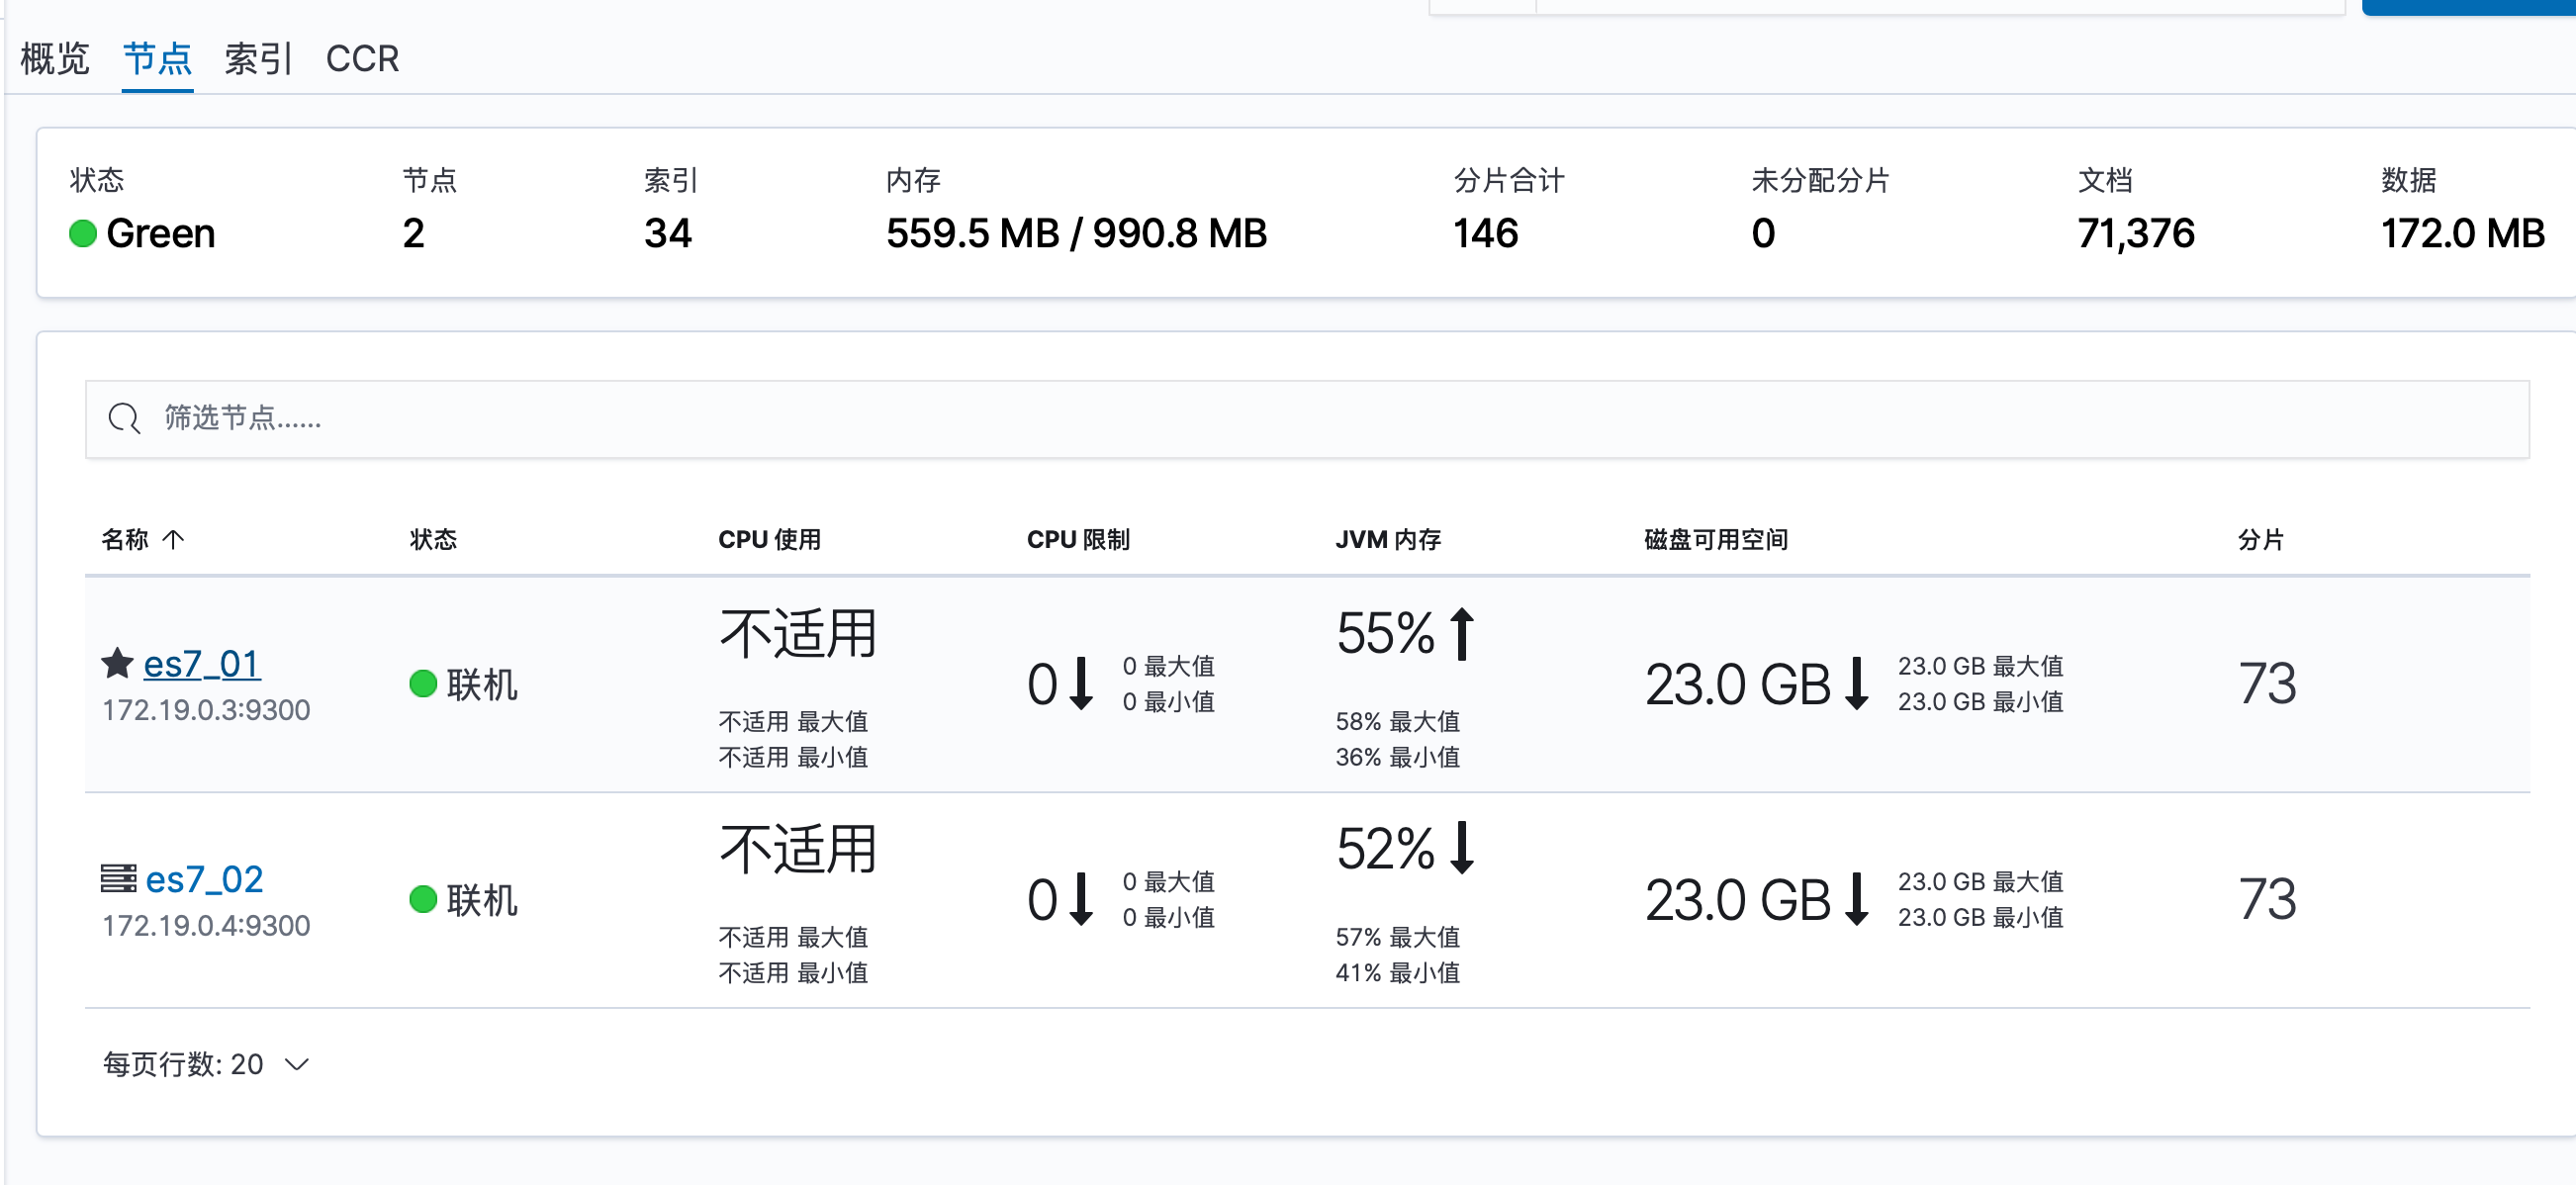Click the es7_02 green online status dot
The image size is (2576, 1185).
[x=423, y=899]
